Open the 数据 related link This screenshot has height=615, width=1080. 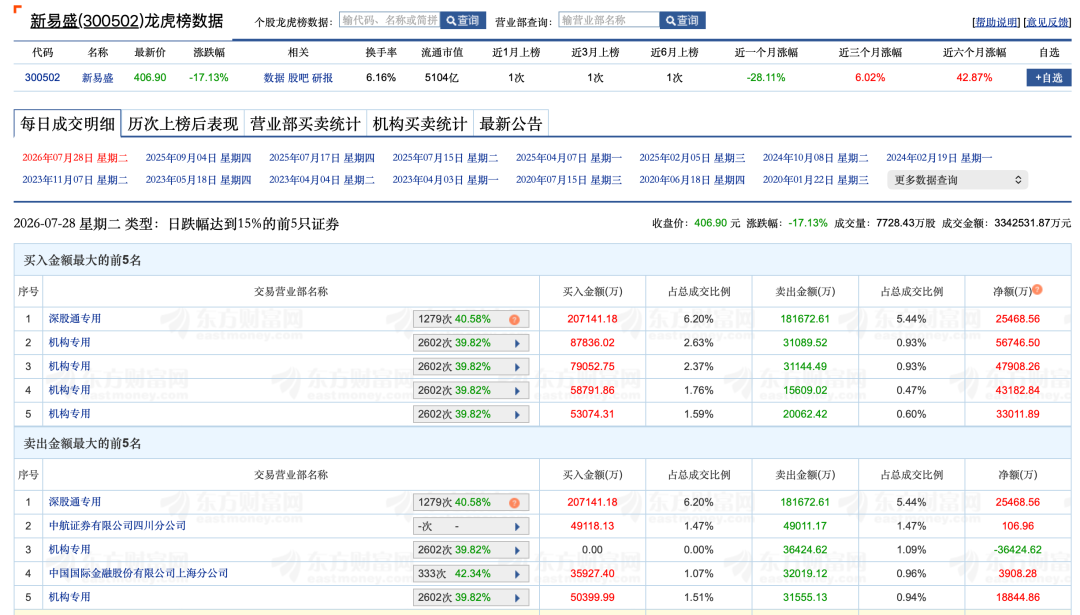(273, 78)
